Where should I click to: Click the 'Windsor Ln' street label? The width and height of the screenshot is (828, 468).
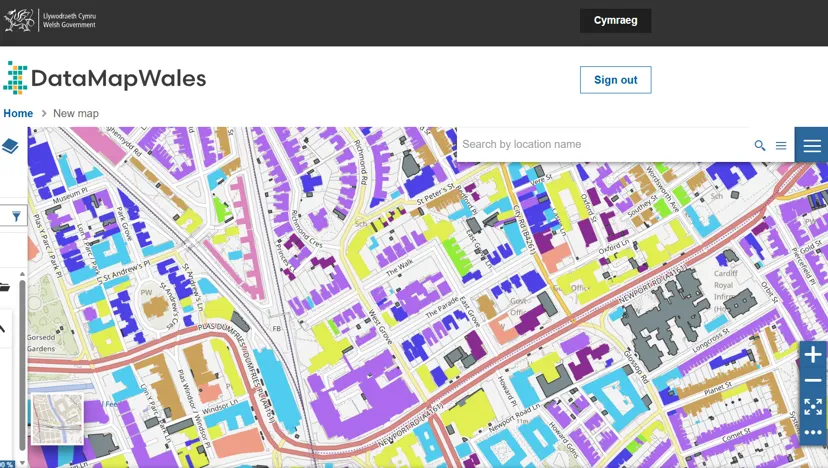tap(220, 407)
